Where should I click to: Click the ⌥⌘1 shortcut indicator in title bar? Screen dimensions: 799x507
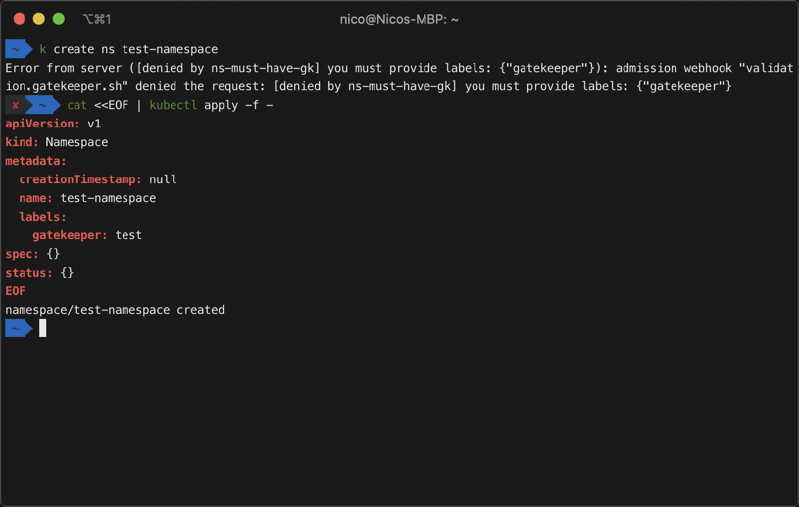(x=96, y=19)
